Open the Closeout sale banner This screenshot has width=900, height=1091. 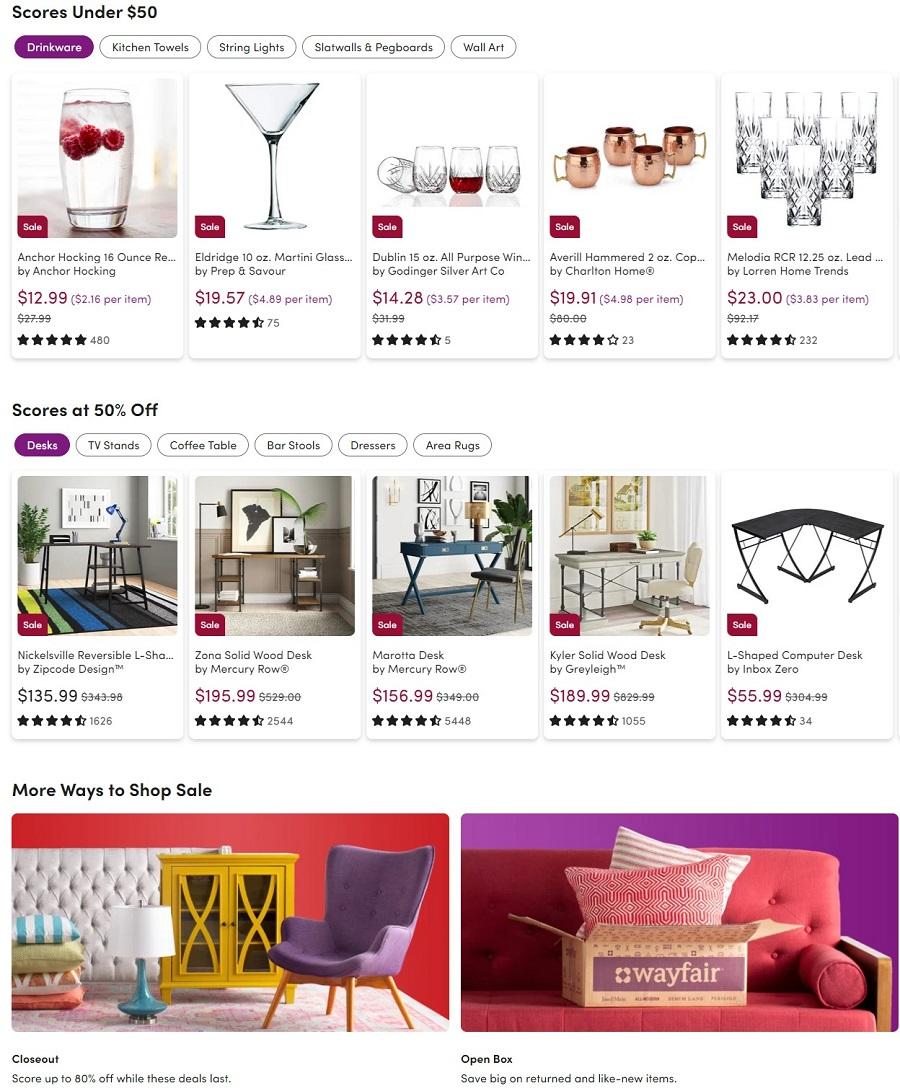(x=230, y=923)
